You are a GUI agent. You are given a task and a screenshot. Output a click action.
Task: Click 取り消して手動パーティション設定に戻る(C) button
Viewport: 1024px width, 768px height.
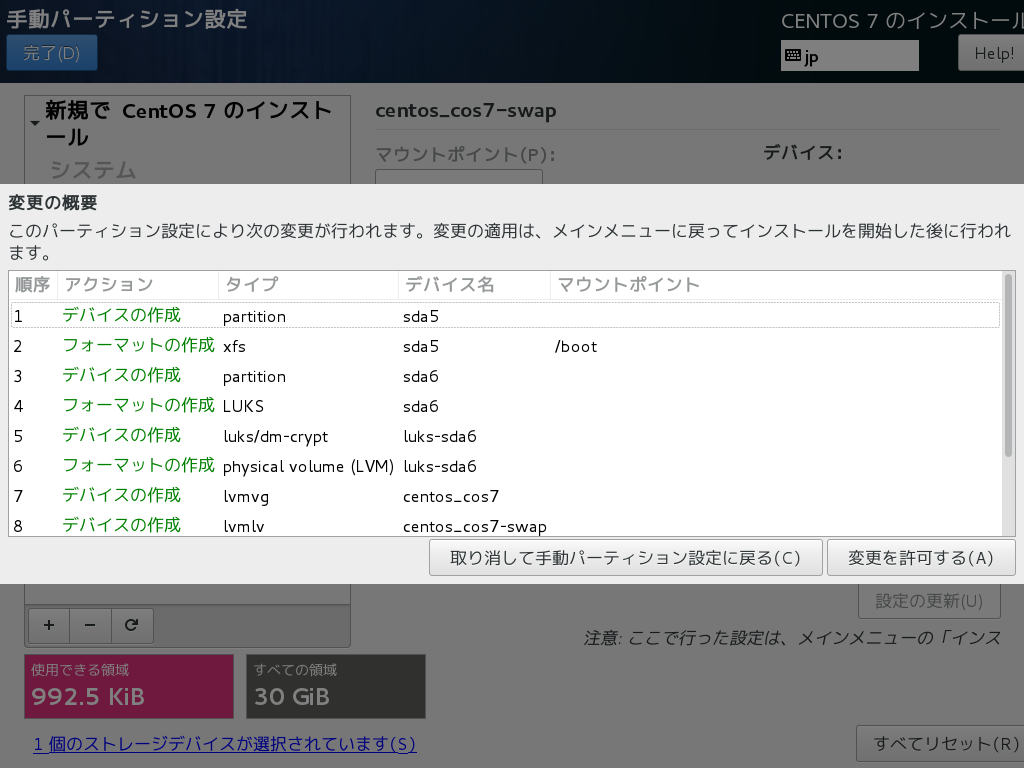pos(625,558)
